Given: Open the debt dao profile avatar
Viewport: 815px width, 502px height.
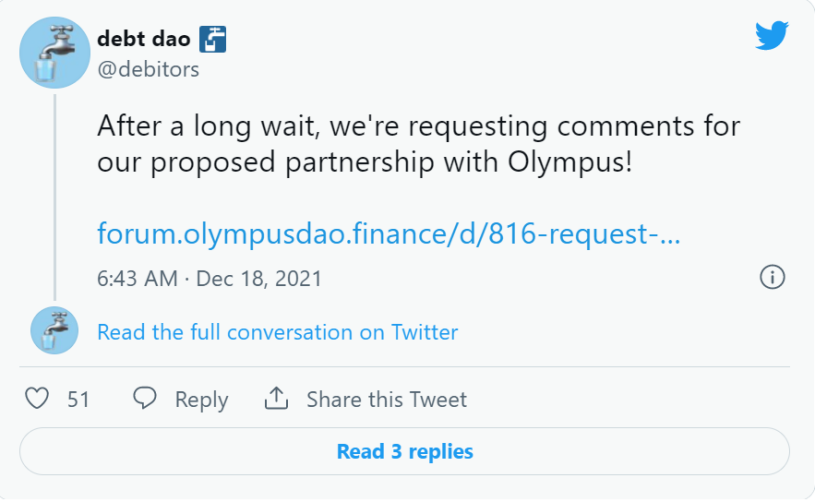Looking at the screenshot, I should [x=55, y=52].
